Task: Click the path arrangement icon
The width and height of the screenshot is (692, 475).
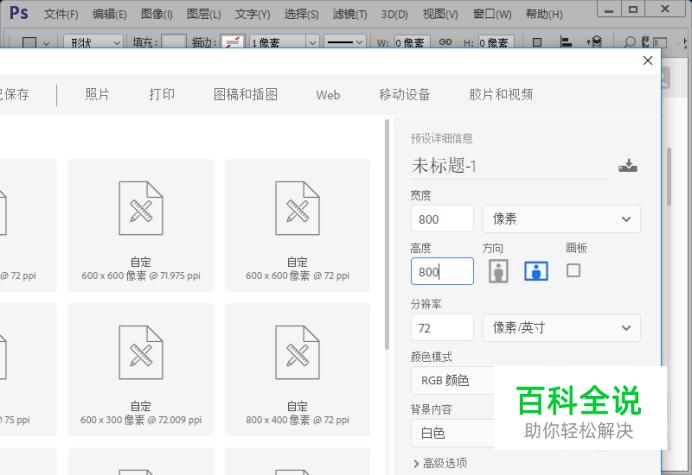Action: coord(594,42)
